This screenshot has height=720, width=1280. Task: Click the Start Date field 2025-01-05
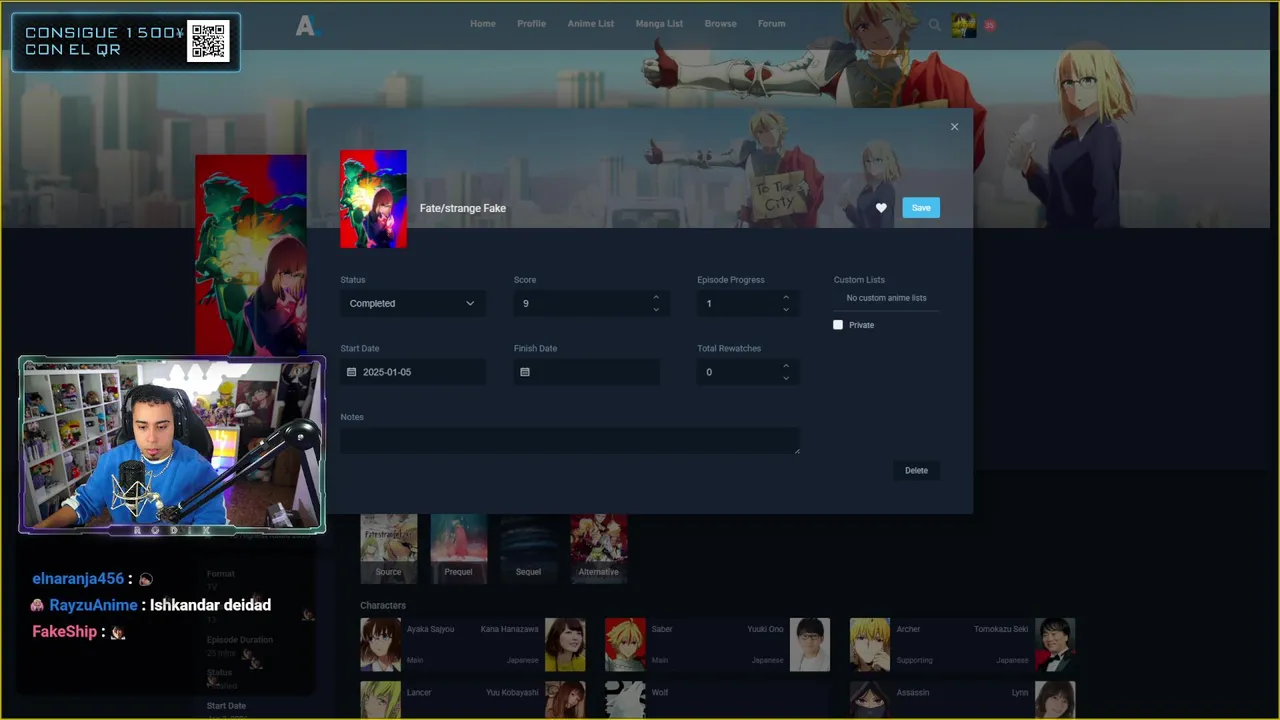tap(412, 372)
